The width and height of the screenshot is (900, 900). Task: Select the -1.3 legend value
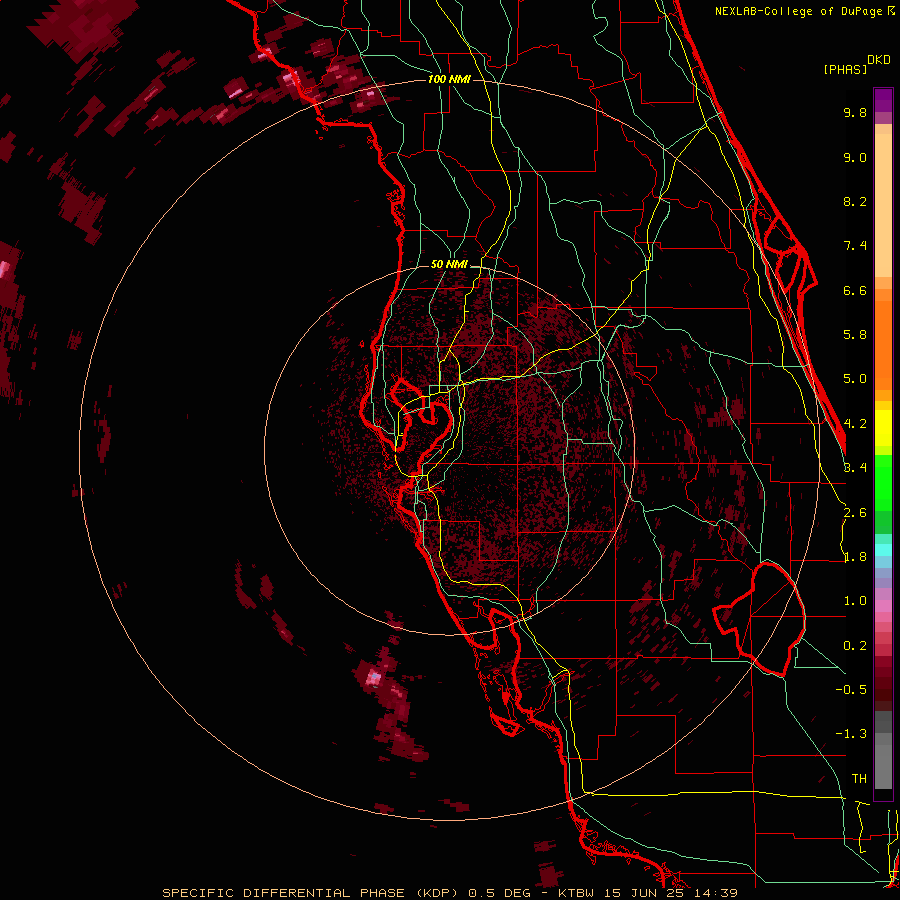pos(851,734)
